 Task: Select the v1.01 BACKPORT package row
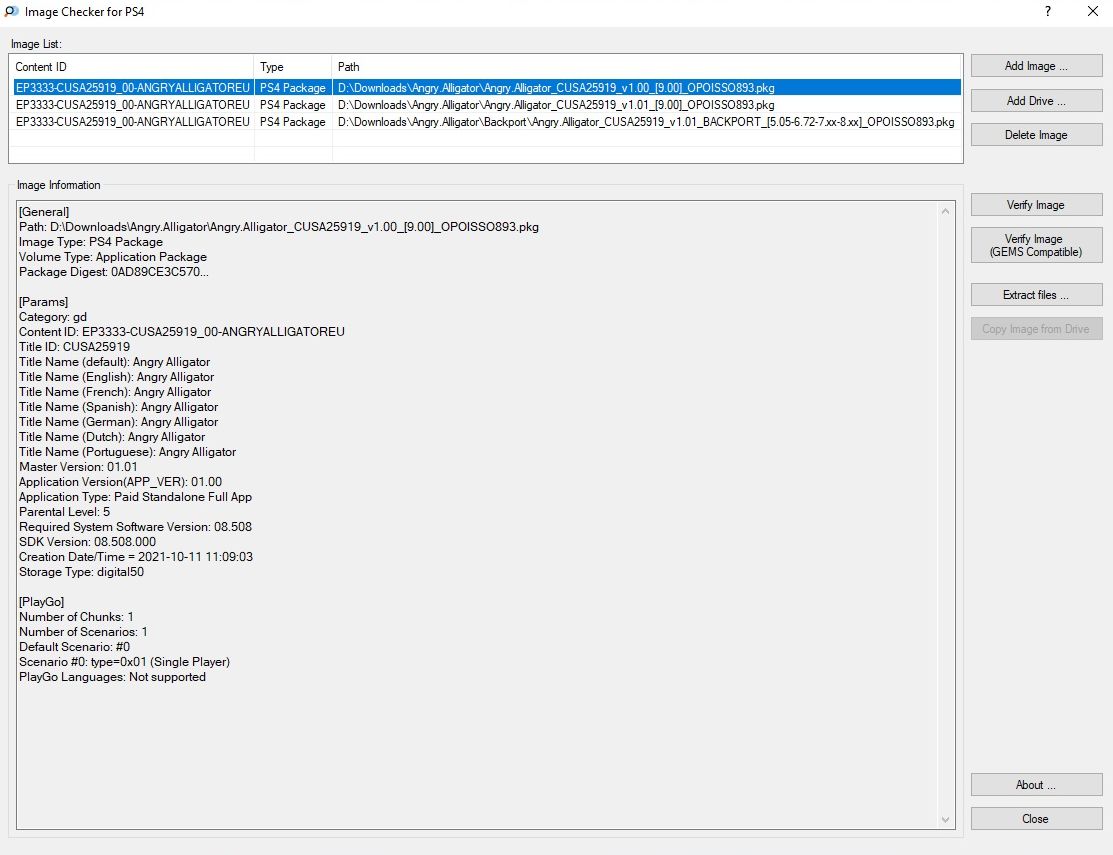pos(487,122)
